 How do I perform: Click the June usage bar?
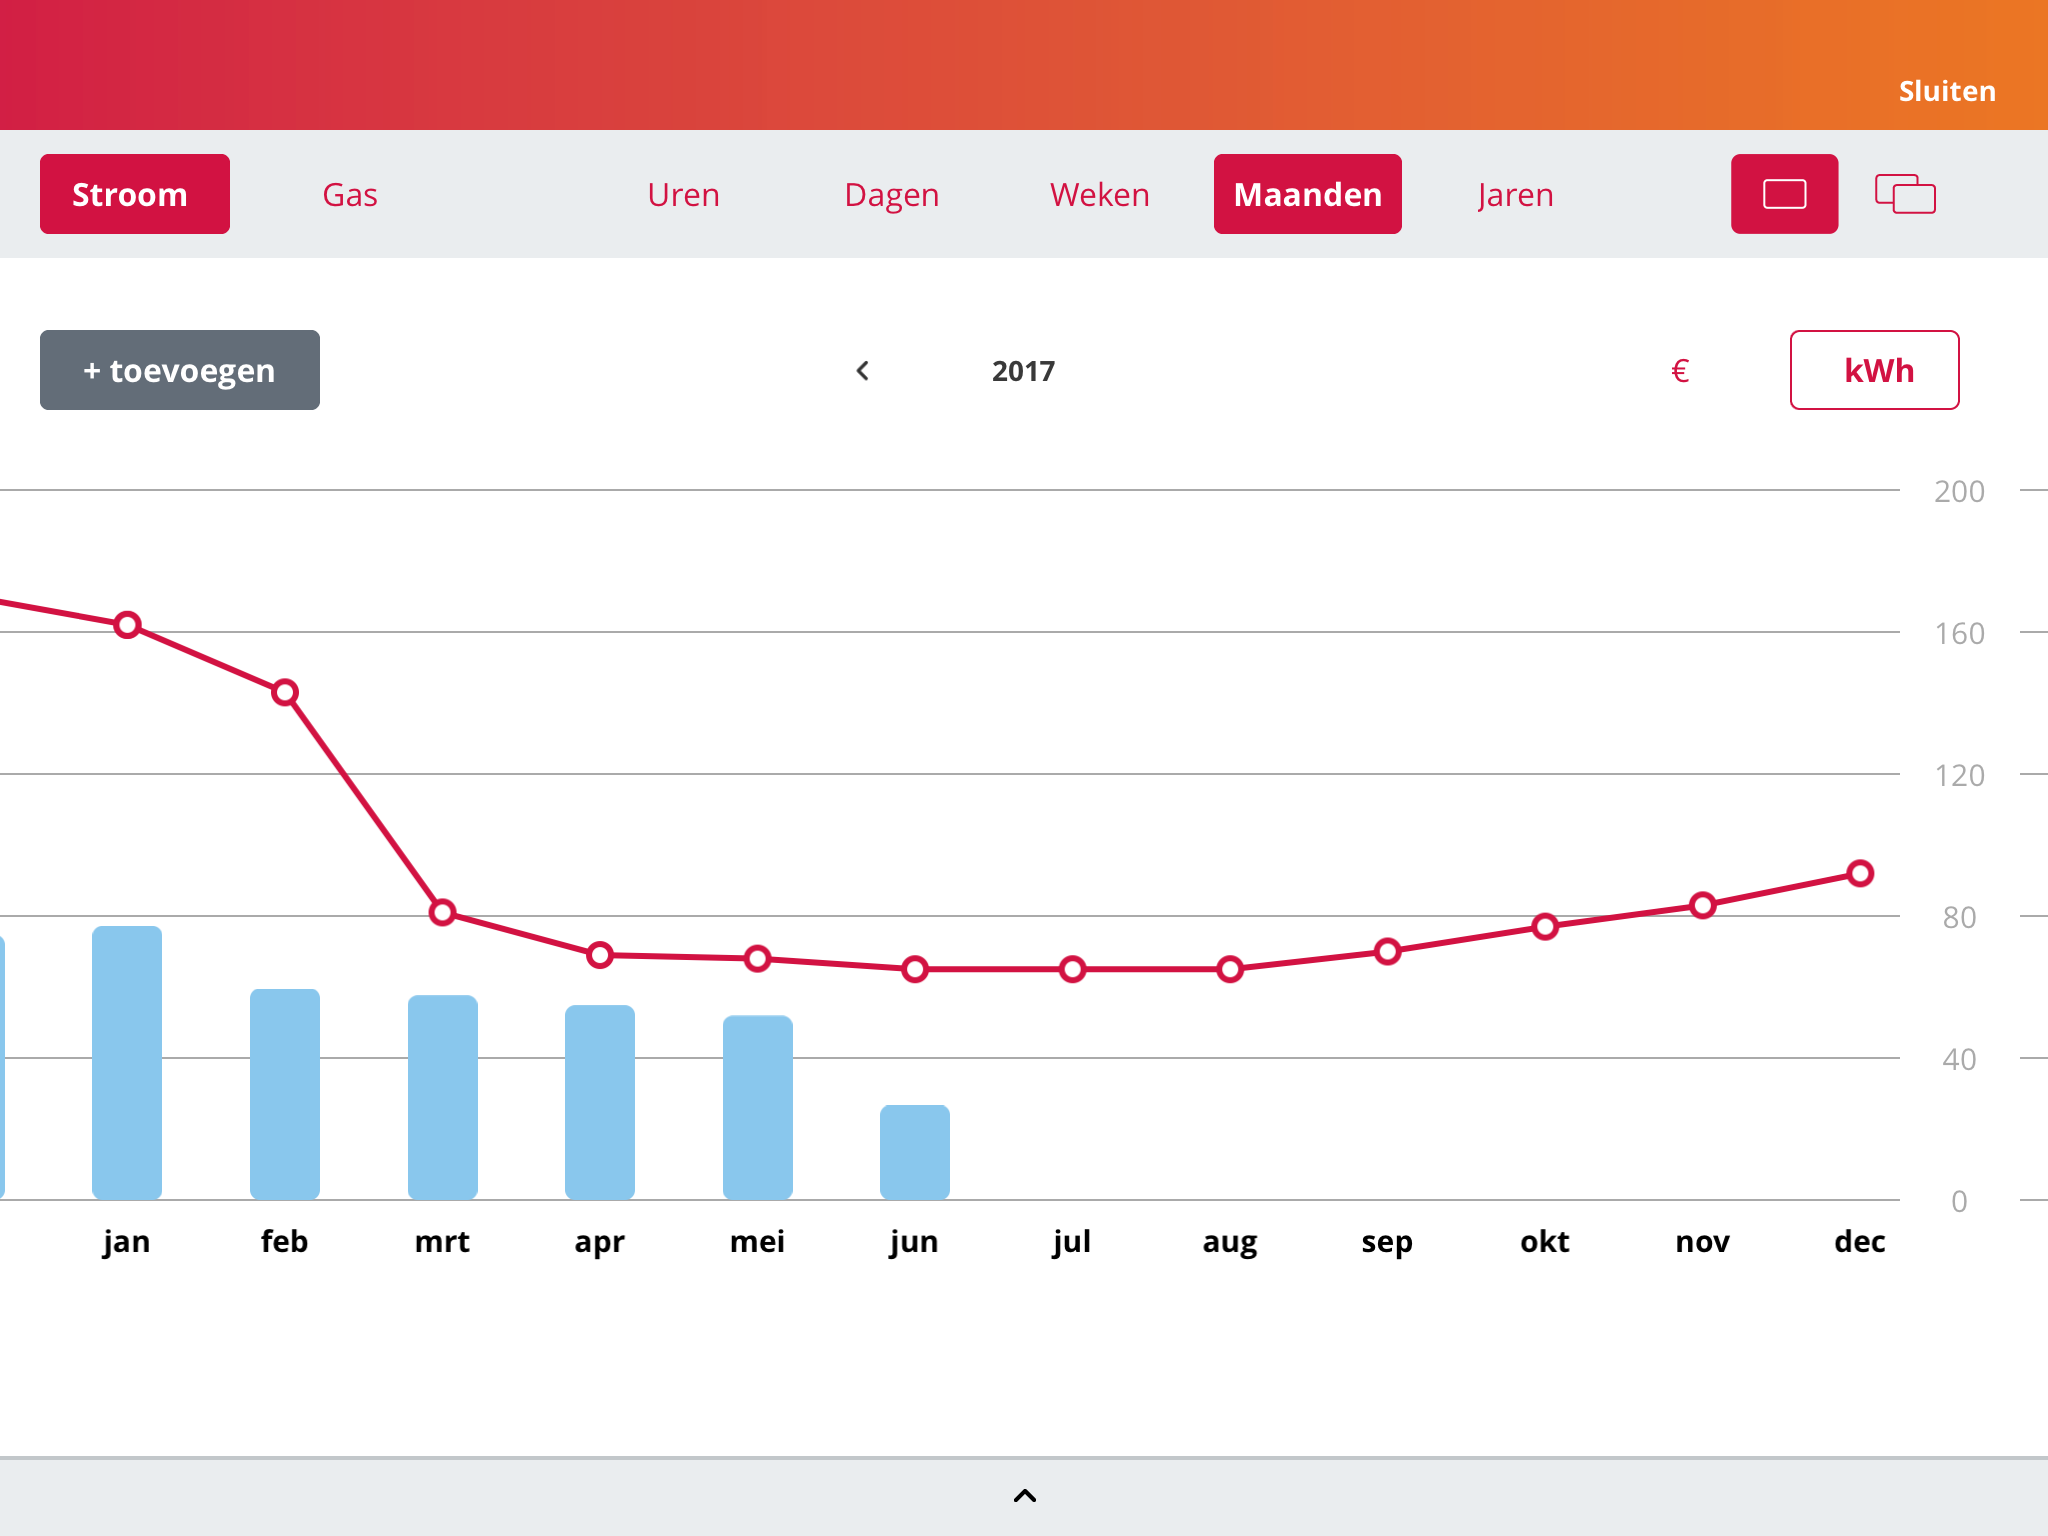(x=914, y=1152)
